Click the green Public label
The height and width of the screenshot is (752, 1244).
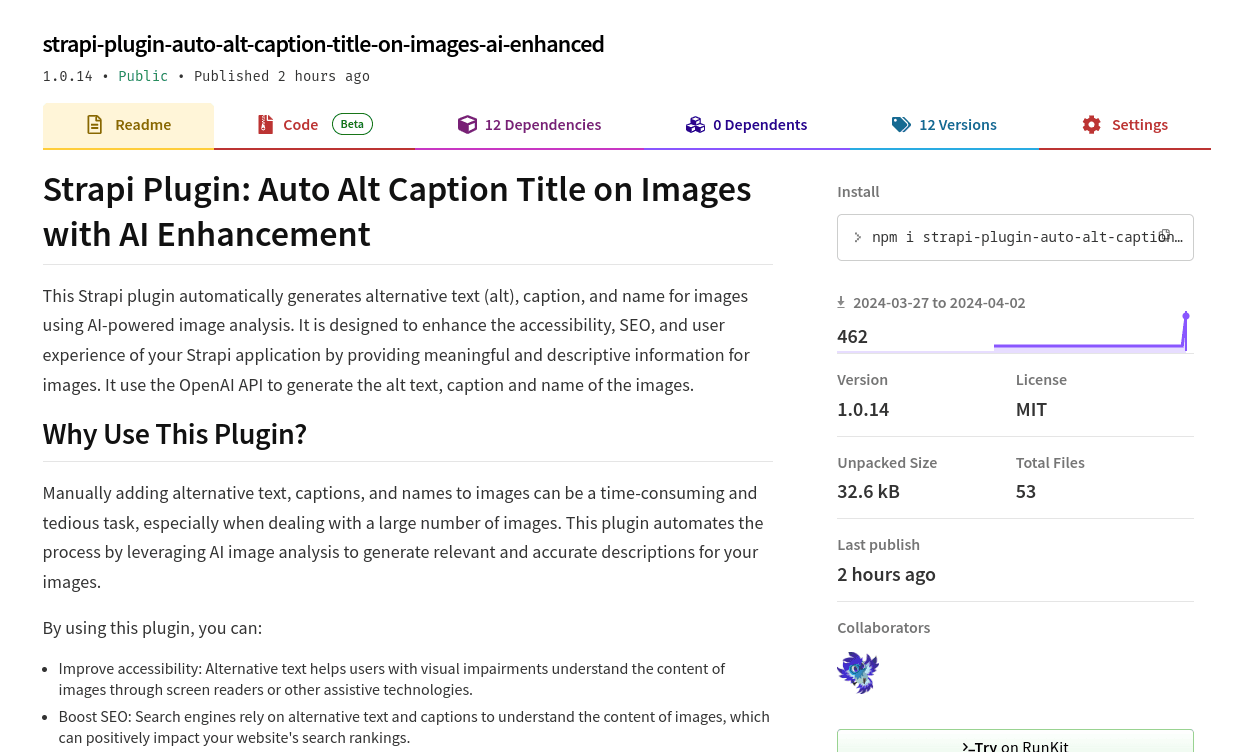pos(143,76)
